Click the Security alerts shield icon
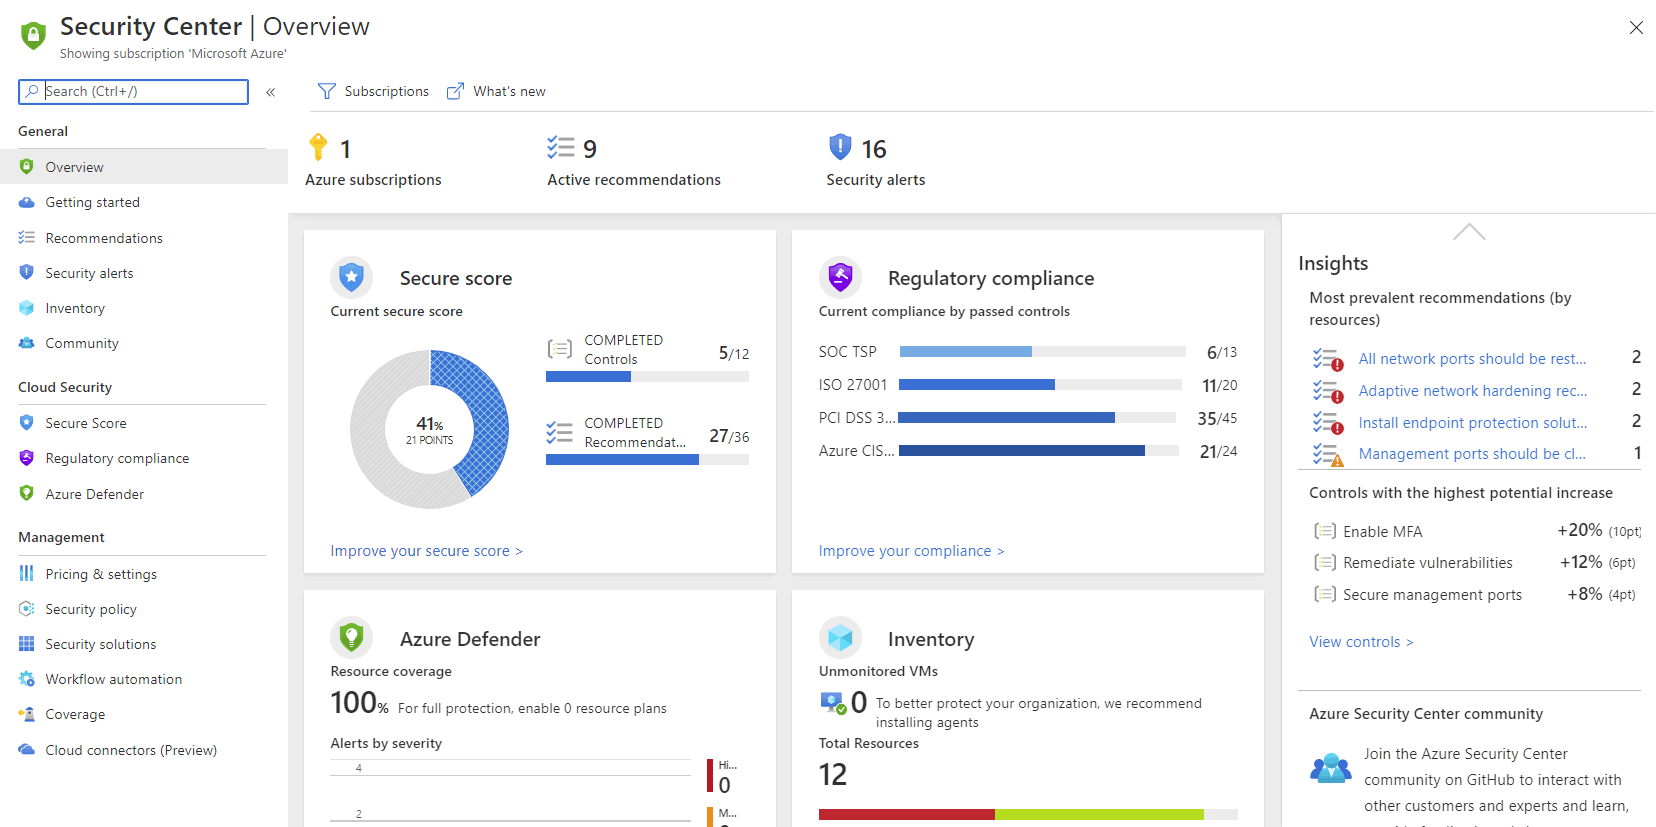 pyautogui.click(x=840, y=147)
